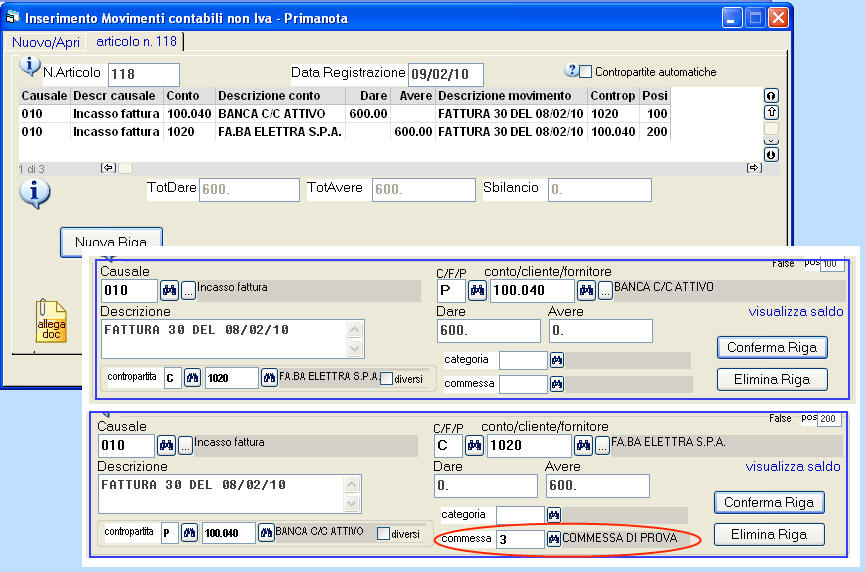Image resolution: width=865 pixels, height=572 pixels.
Task: Move up one row with up arrow icon
Action: point(771,113)
